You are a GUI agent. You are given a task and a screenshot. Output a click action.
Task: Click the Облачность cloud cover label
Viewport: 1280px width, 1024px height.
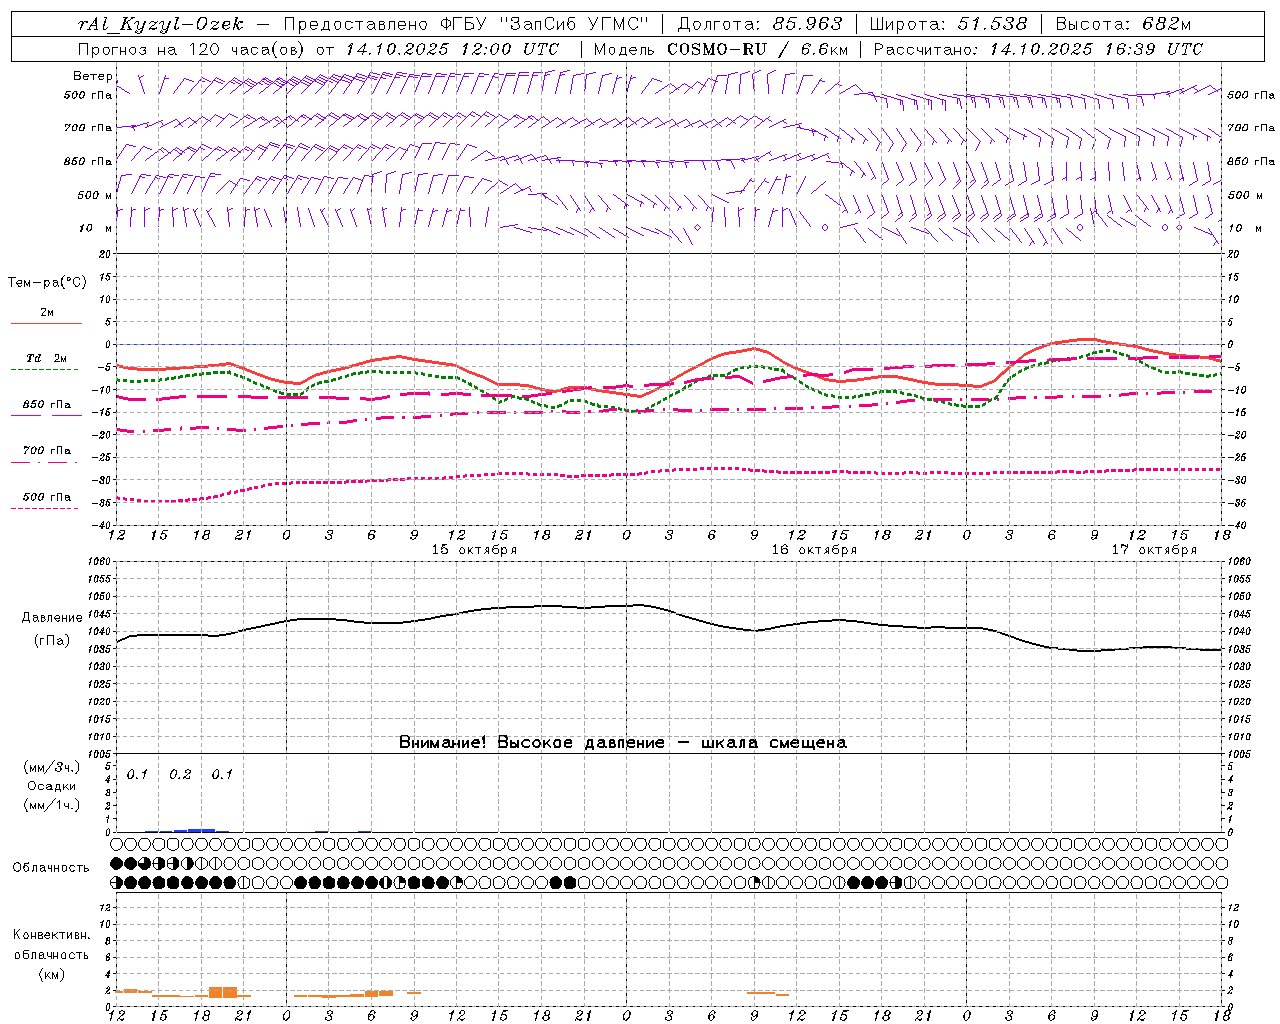click(x=51, y=867)
